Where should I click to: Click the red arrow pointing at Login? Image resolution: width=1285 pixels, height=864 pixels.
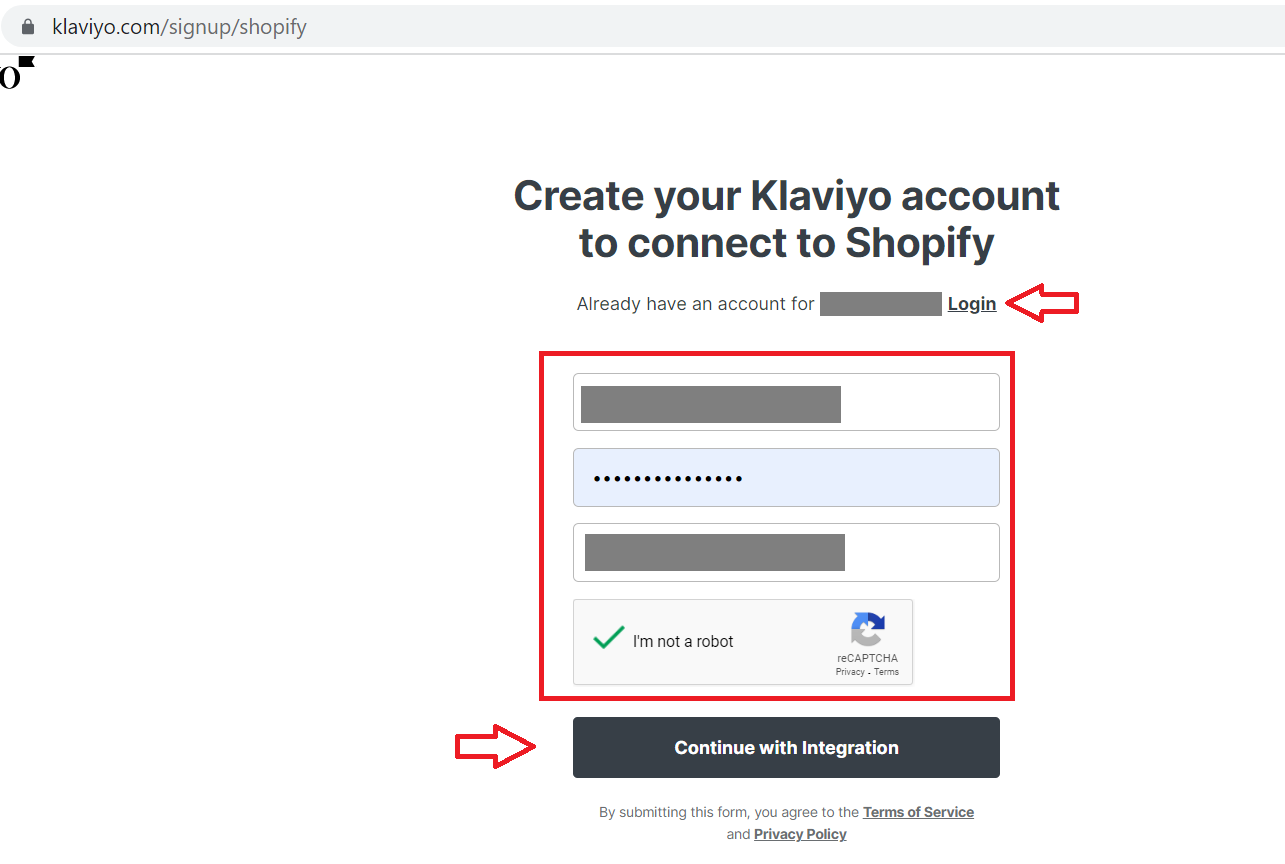pyautogui.click(x=1042, y=303)
